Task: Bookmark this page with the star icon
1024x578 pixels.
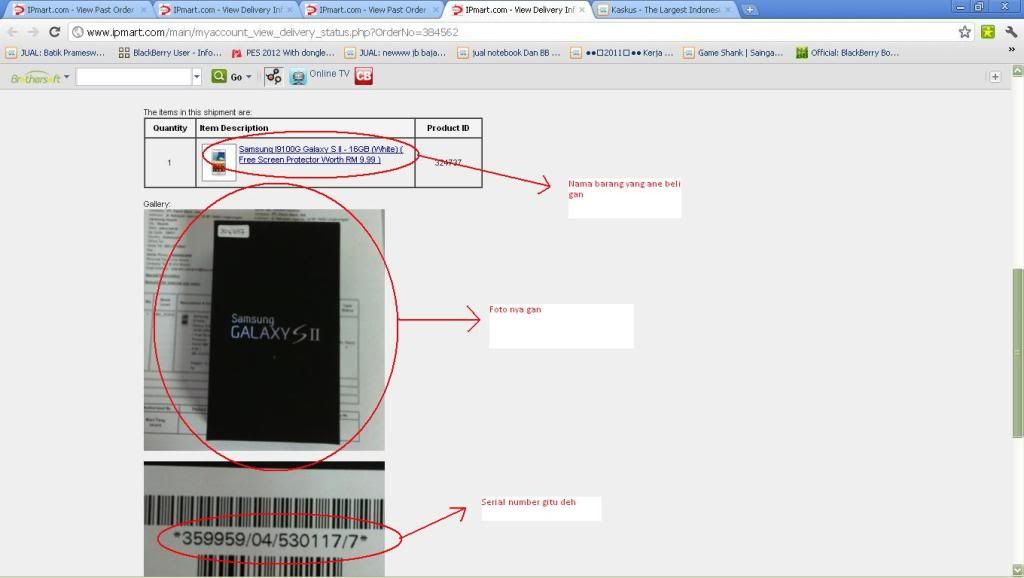Action: (x=965, y=32)
